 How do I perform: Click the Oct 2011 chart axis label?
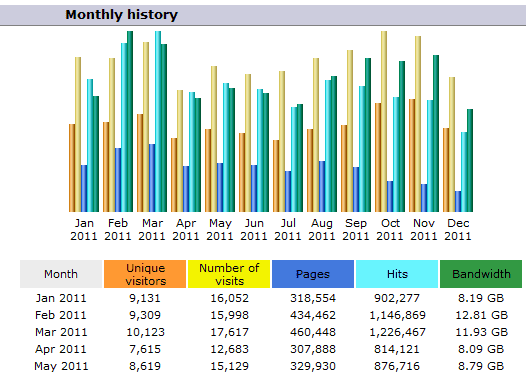pyautogui.click(x=390, y=229)
